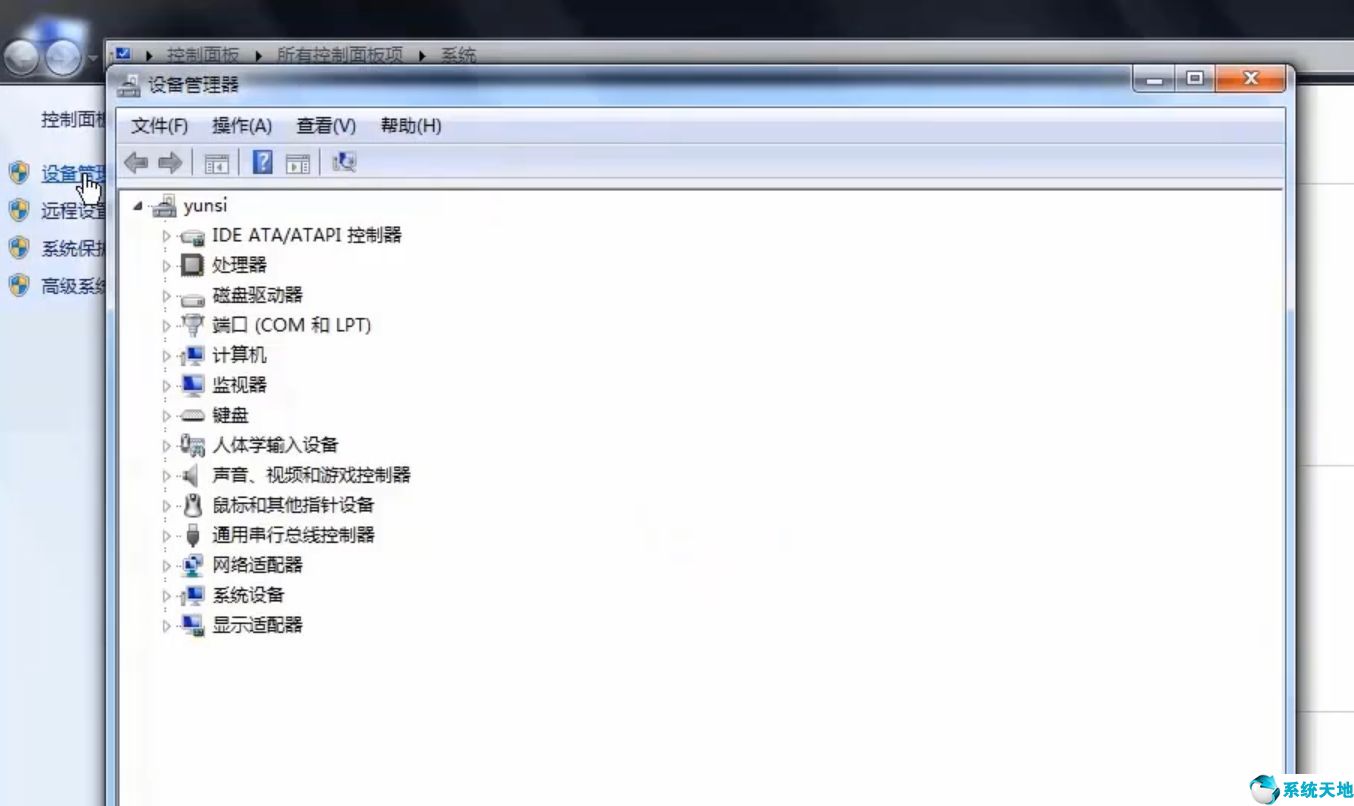Viewport: 1354px width, 806px height.
Task: Open the 操作(A) menu
Action: [241, 126]
